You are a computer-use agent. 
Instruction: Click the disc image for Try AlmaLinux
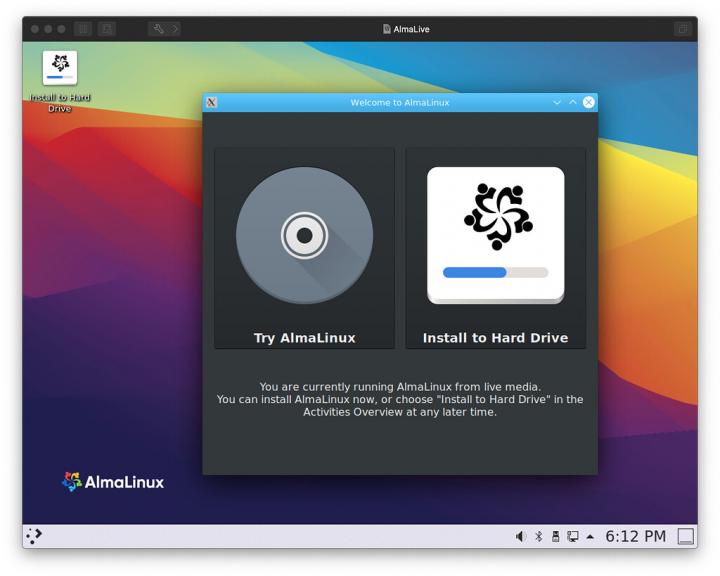[x=304, y=236]
